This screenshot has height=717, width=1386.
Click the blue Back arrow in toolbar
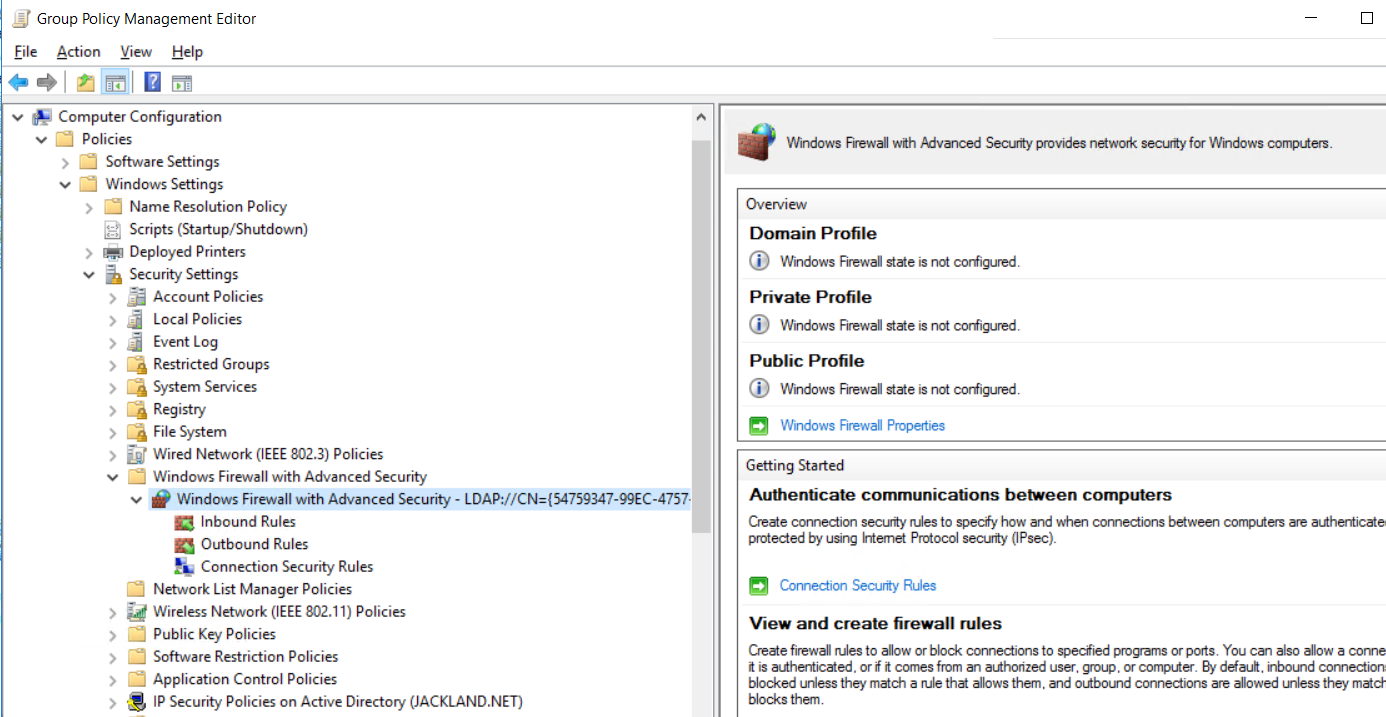click(18, 82)
